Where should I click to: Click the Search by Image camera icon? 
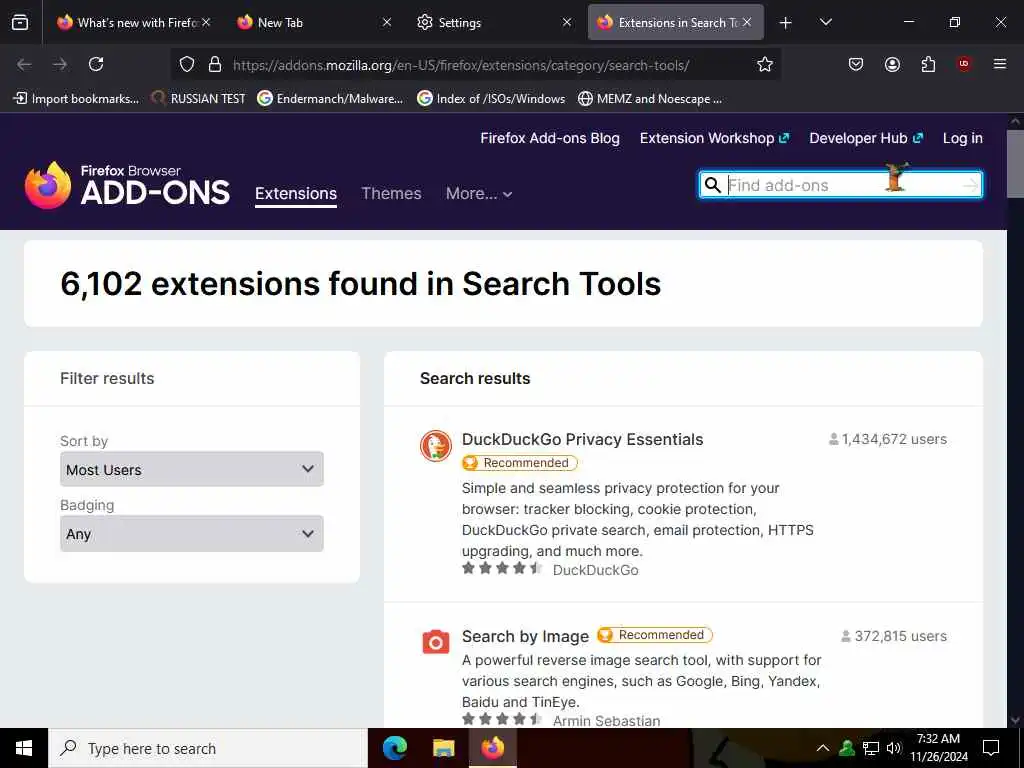tap(436, 642)
